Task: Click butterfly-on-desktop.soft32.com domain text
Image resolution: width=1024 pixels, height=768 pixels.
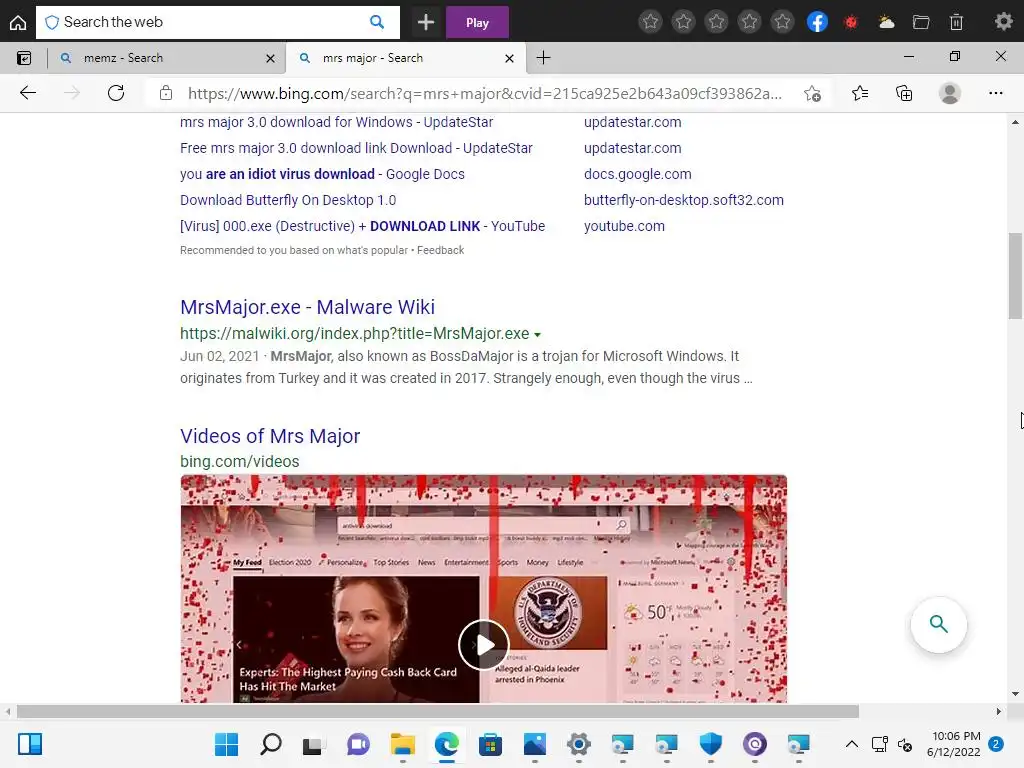Action: click(684, 200)
